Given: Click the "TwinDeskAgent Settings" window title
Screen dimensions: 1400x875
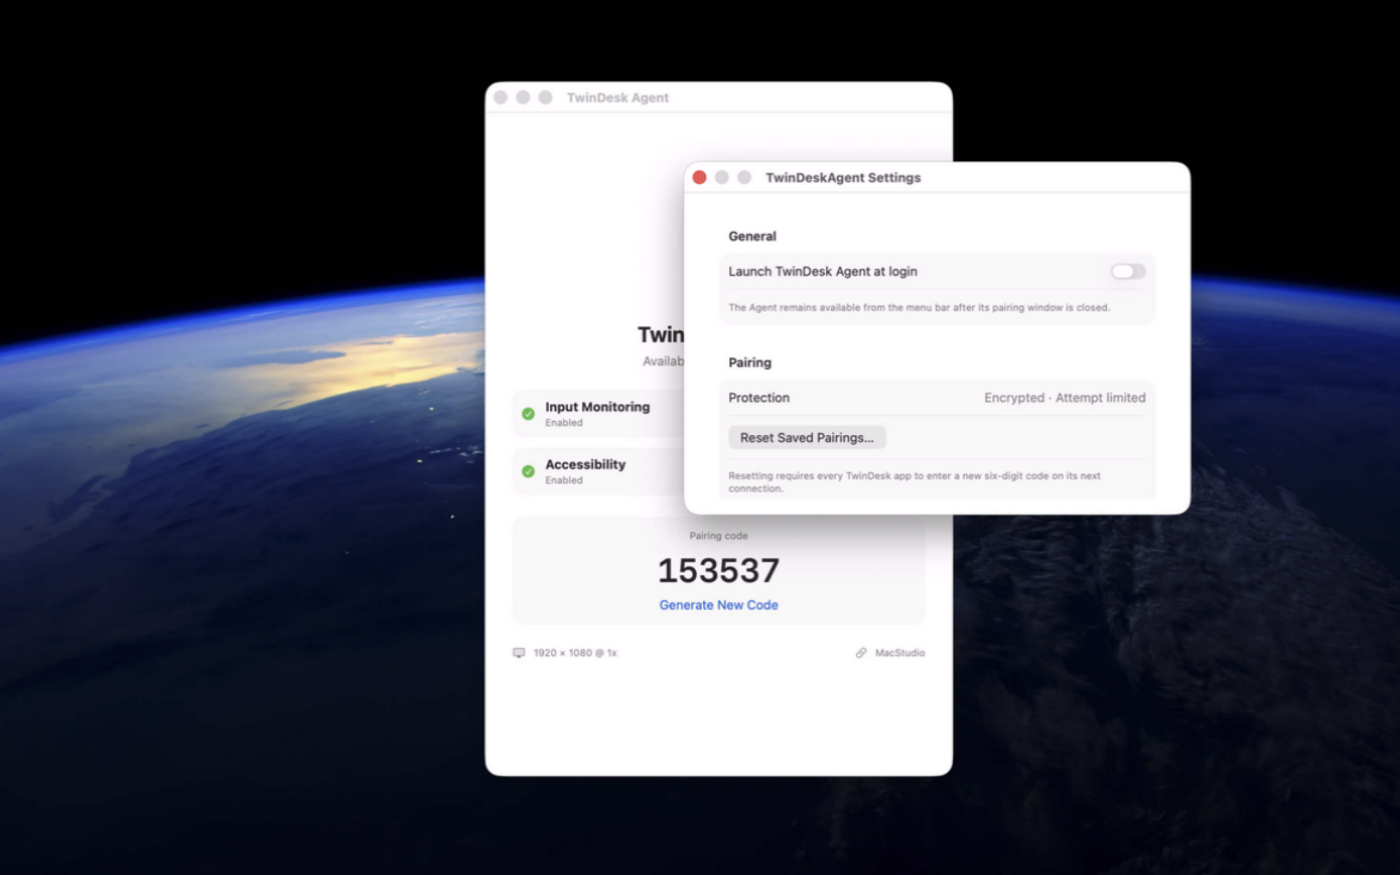Looking at the screenshot, I should (843, 177).
